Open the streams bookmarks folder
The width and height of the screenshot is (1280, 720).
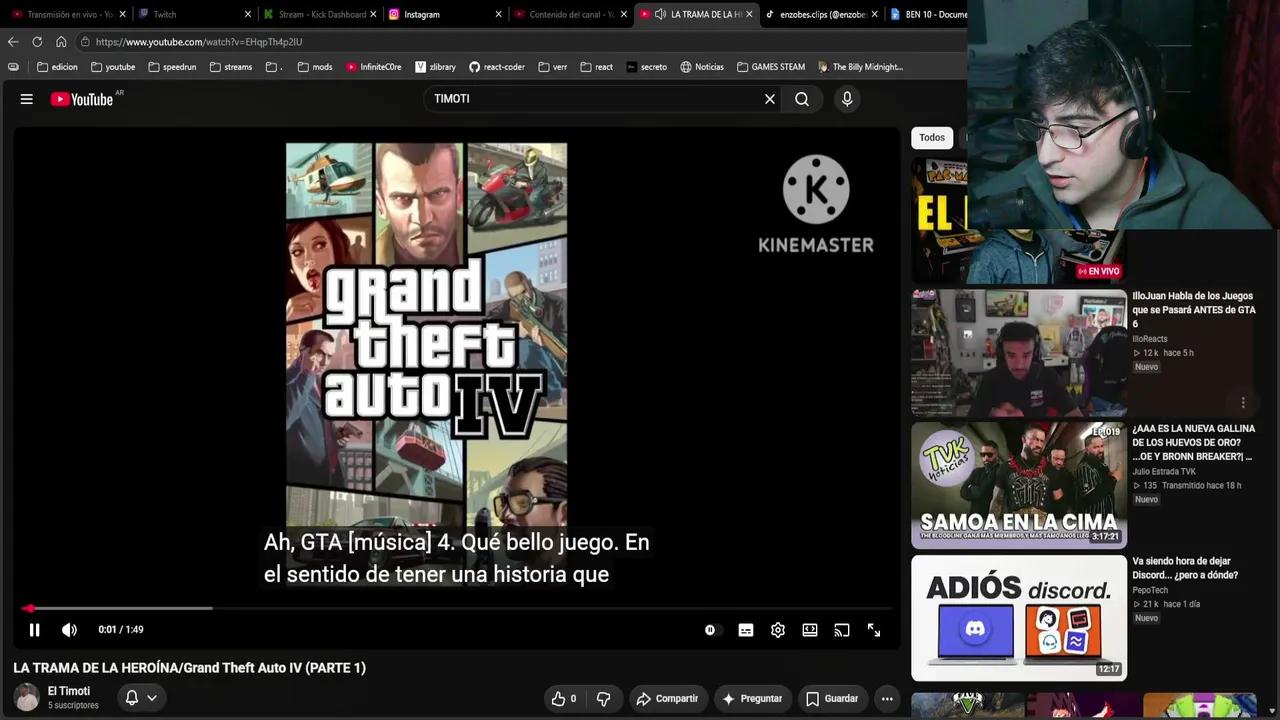(230, 67)
